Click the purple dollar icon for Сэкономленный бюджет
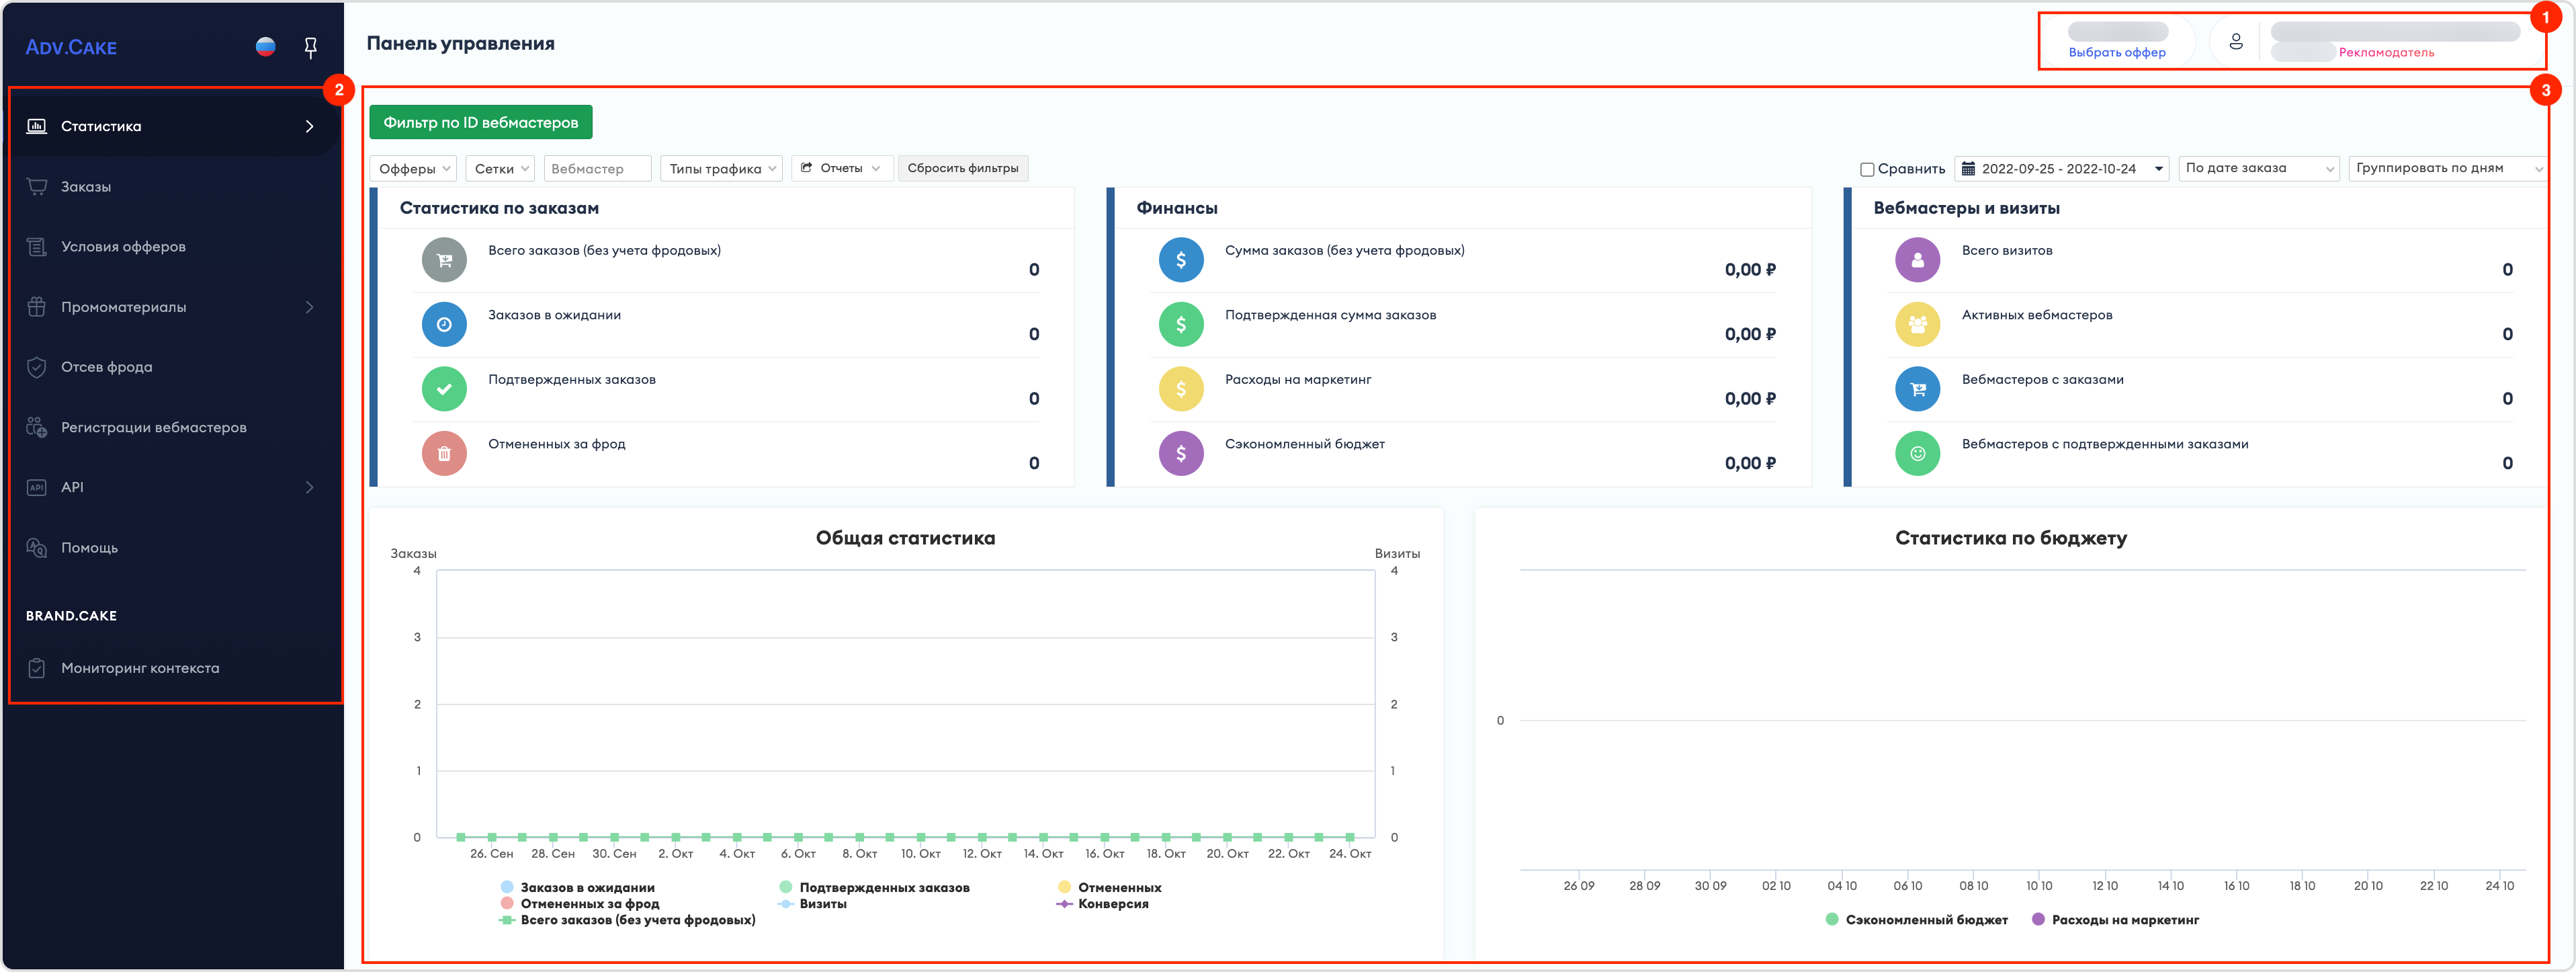The height and width of the screenshot is (972, 2576). click(x=1181, y=453)
